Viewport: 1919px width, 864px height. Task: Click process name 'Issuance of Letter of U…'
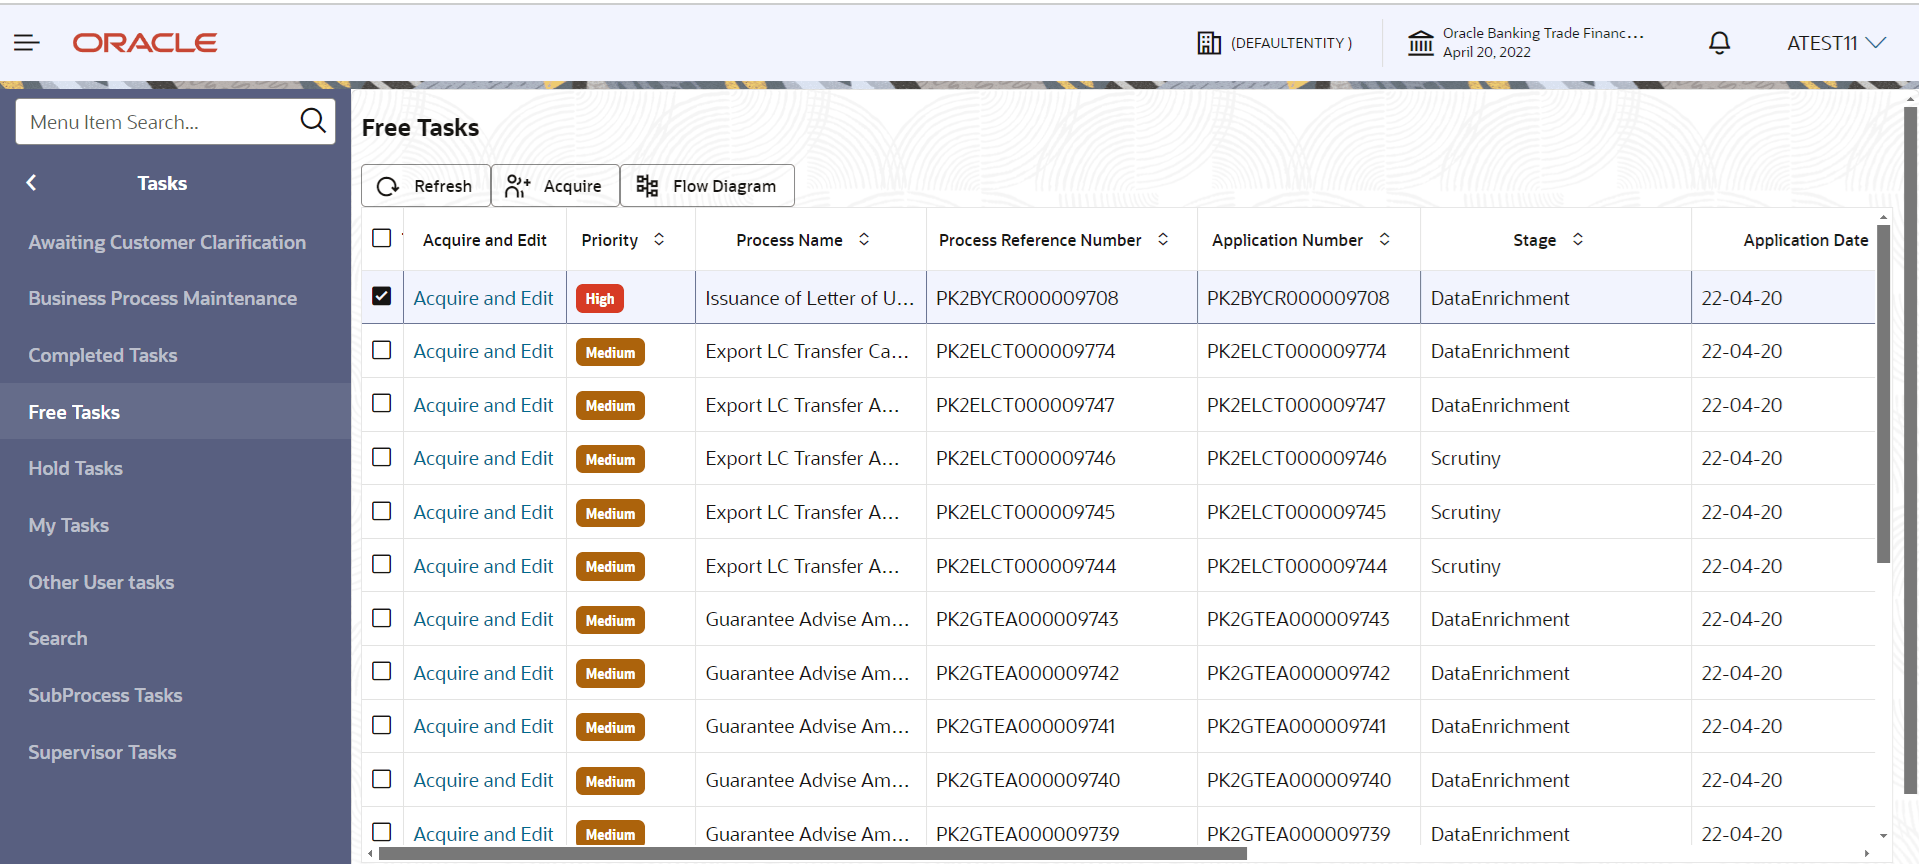click(810, 298)
